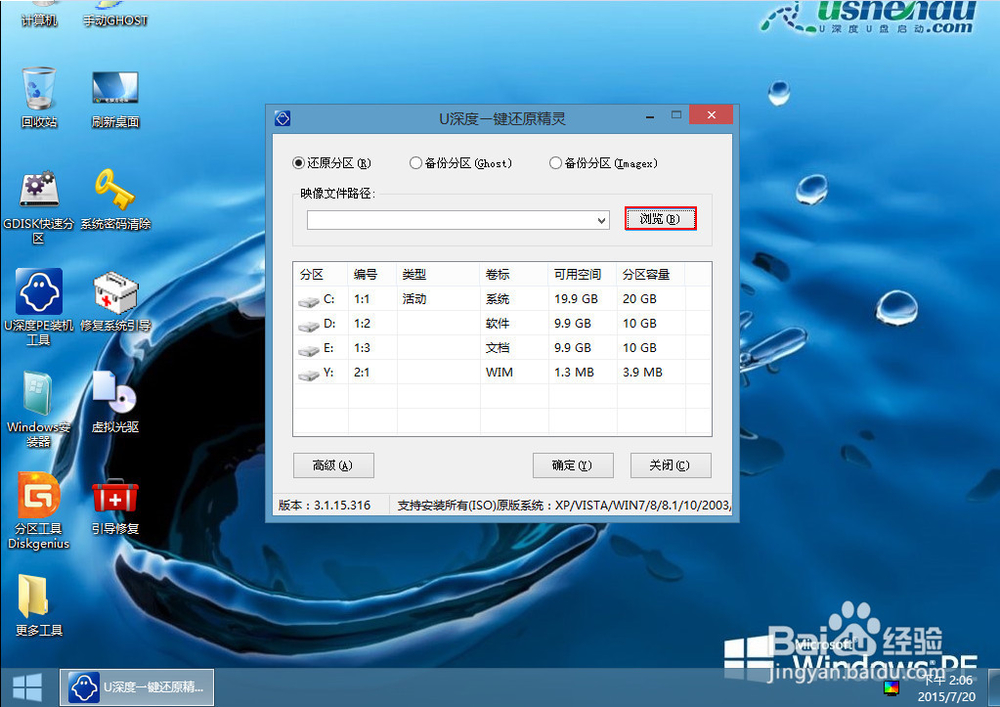Open the Windows Start menu
The image size is (1000, 707).
tap(26, 687)
